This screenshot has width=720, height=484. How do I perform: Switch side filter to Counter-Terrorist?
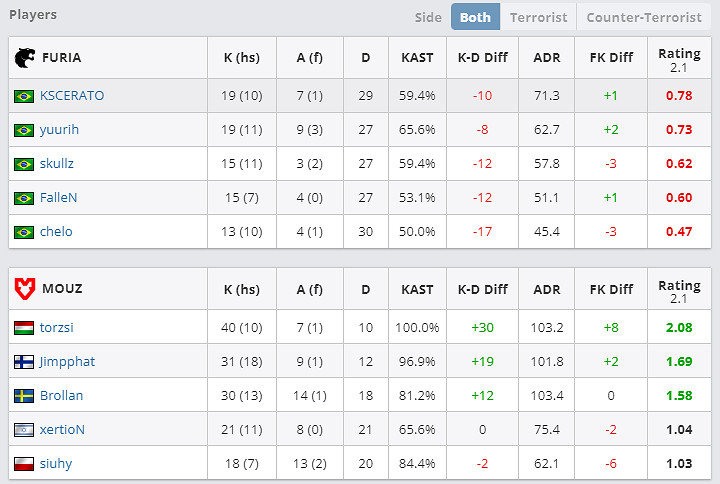pos(644,17)
